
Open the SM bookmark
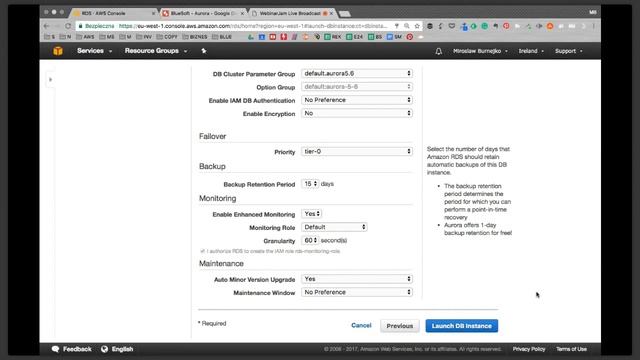click(x=394, y=37)
